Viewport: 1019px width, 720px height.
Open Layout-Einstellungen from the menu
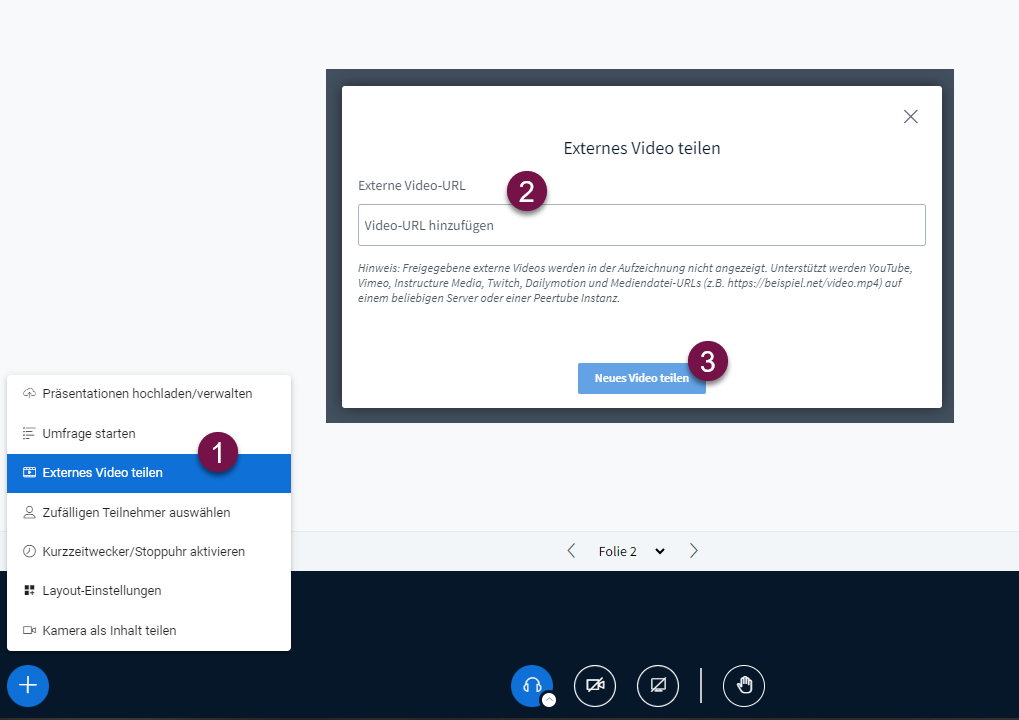149,591
